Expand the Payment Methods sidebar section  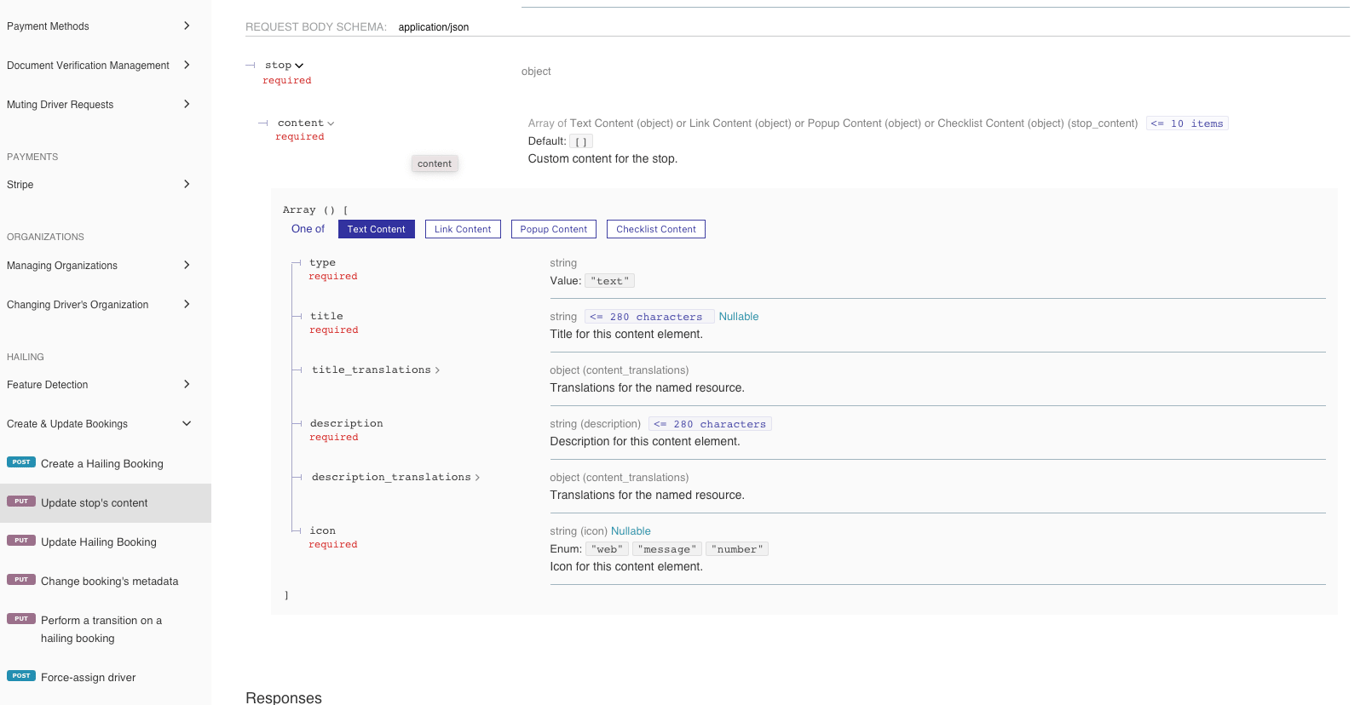[x=105, y=26]
